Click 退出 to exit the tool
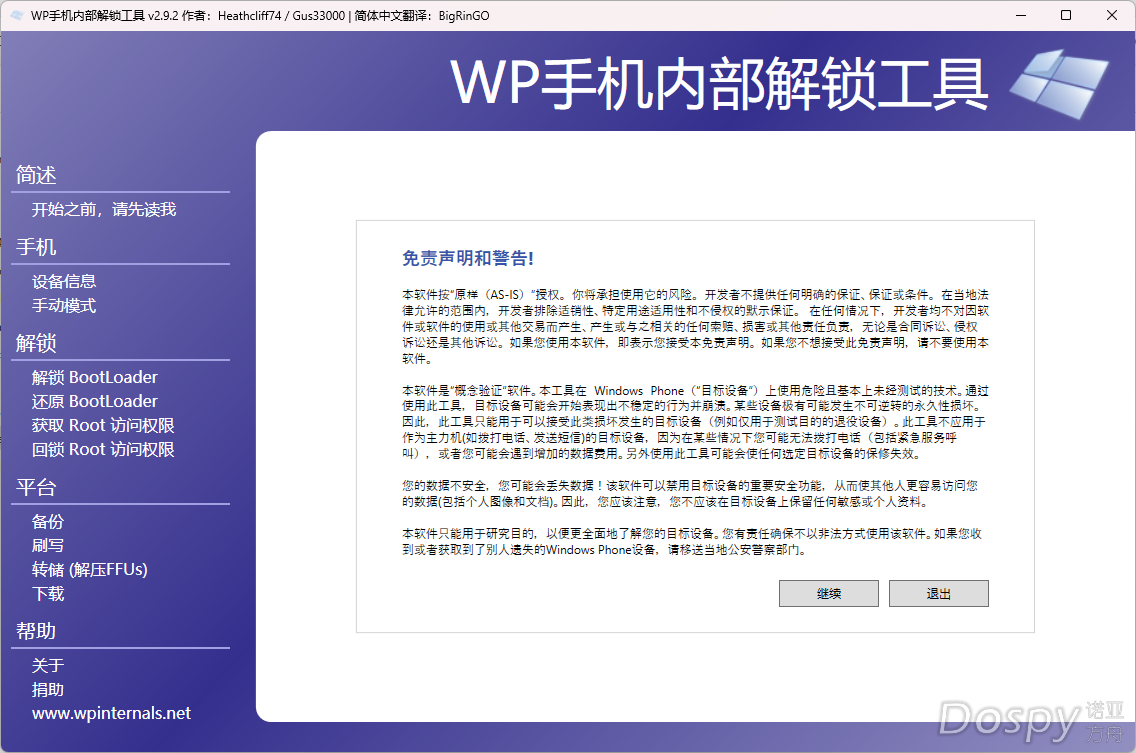1136x753 pixels. click(x=938, y=593)
